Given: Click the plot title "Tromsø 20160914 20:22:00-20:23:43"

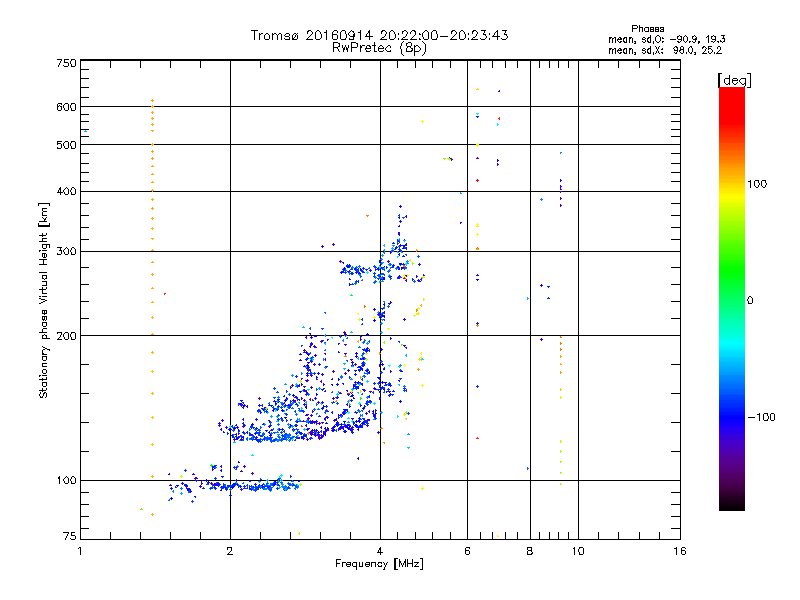Looking at the screenshot, I should [379, 35].
